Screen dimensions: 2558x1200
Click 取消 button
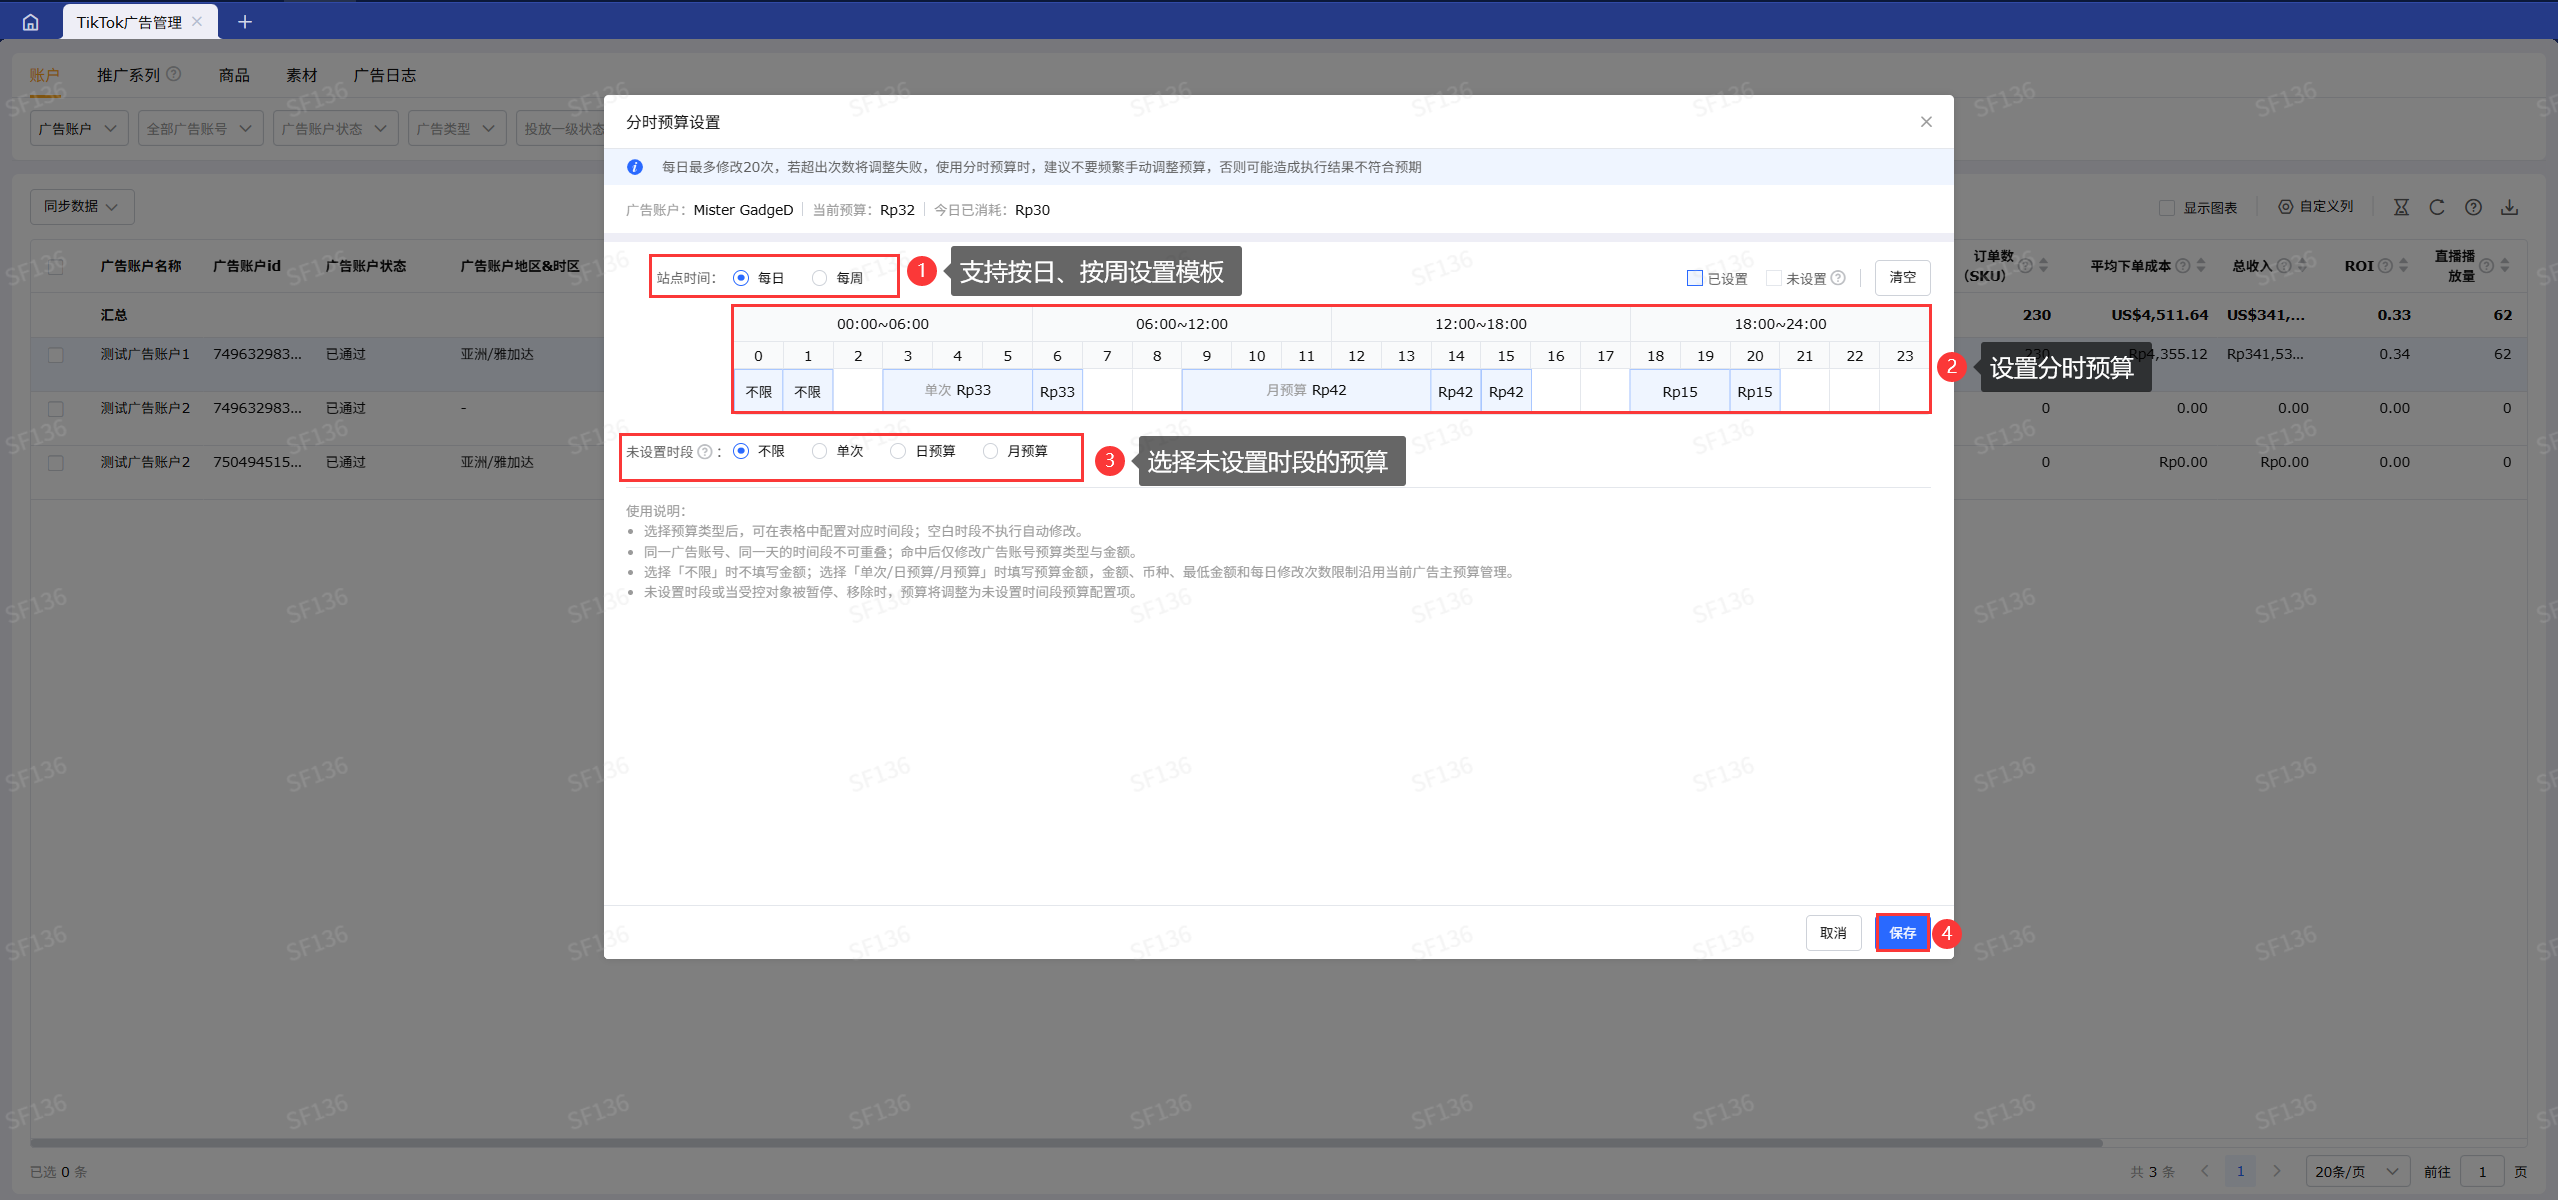point(1833,932)
